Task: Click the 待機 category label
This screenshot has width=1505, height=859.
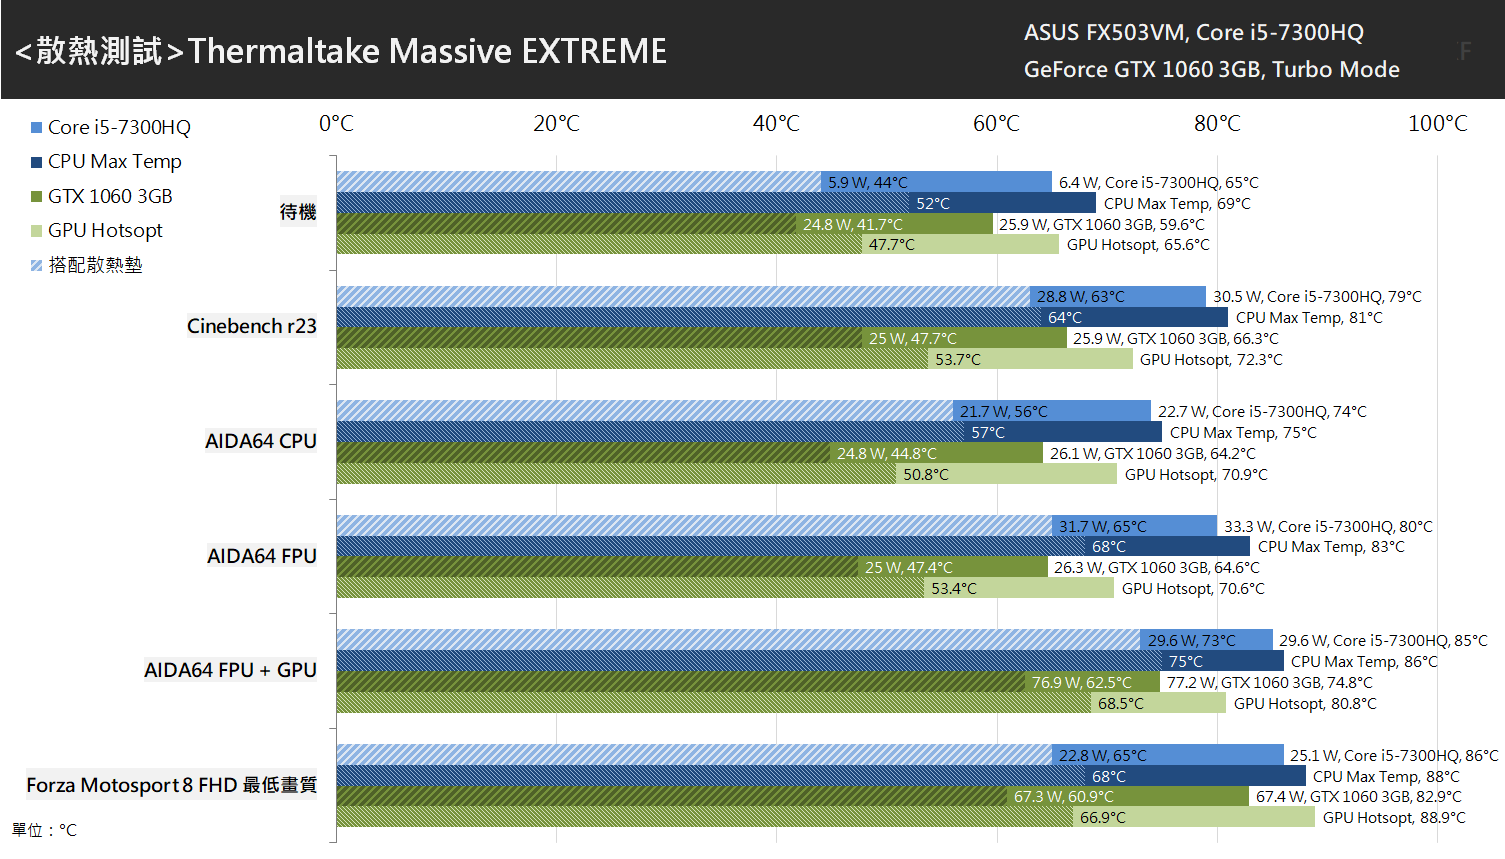Action: coord(298,212)
